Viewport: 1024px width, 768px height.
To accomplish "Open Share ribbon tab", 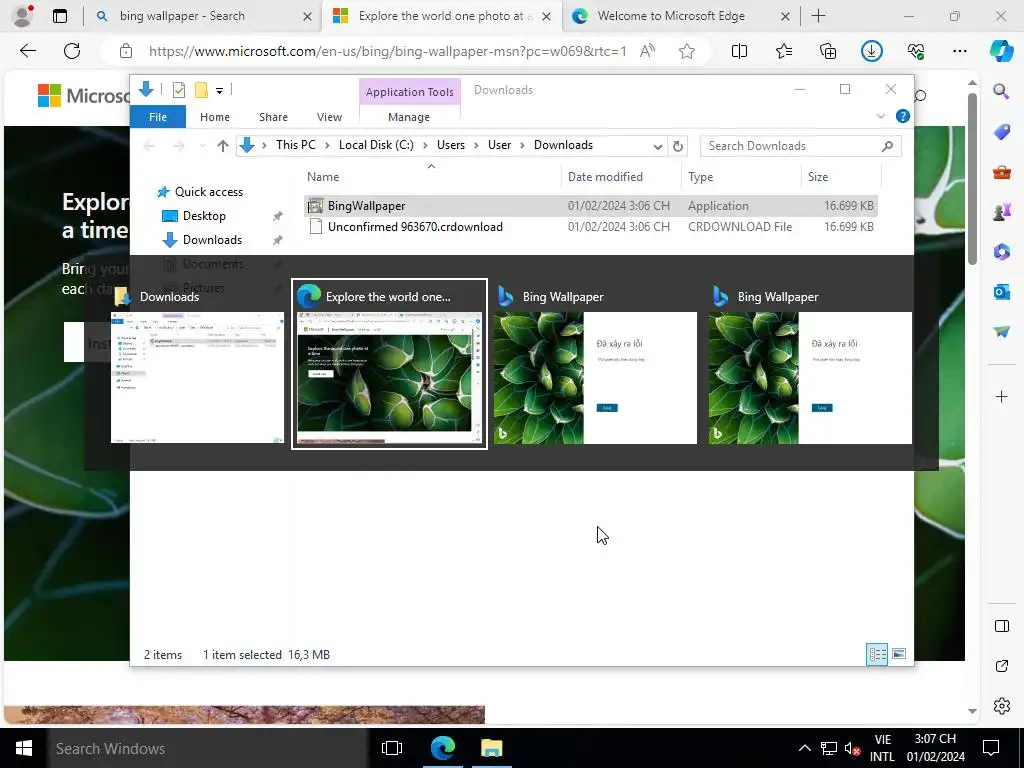I will [x=273, y=117].
